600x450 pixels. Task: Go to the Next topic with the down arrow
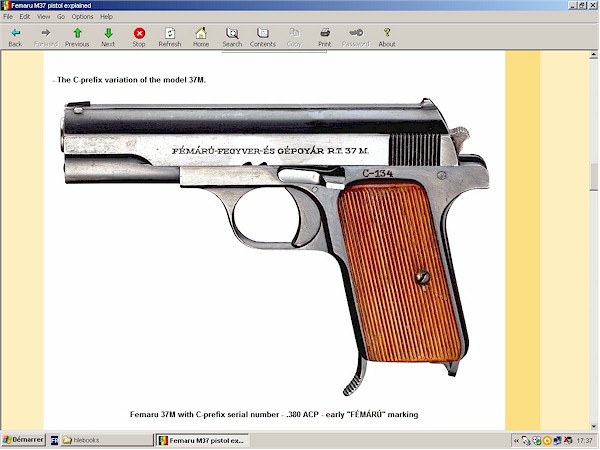pyautogui.click(x=108, y=37)
